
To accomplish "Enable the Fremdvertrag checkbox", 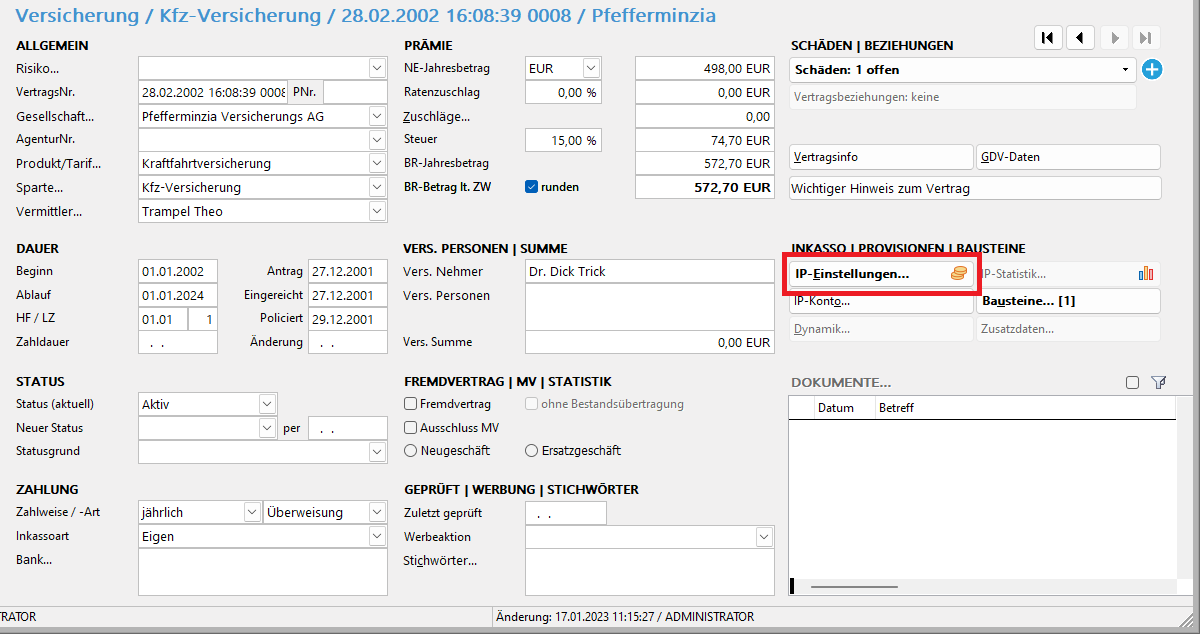I will click(x=411, y=404).
